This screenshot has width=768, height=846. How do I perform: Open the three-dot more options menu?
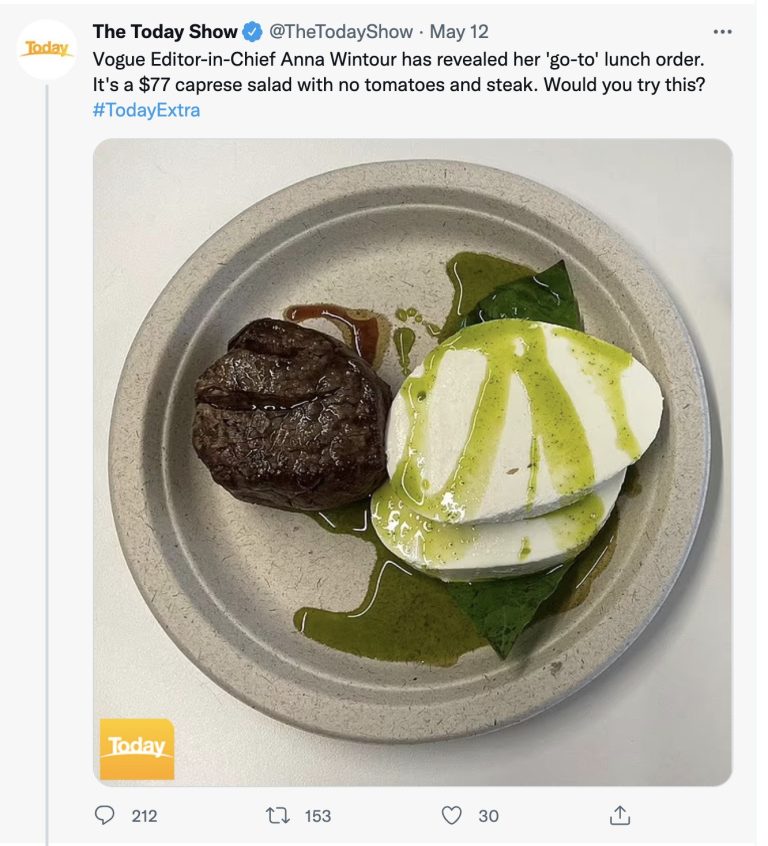click(x=722, y=32)
